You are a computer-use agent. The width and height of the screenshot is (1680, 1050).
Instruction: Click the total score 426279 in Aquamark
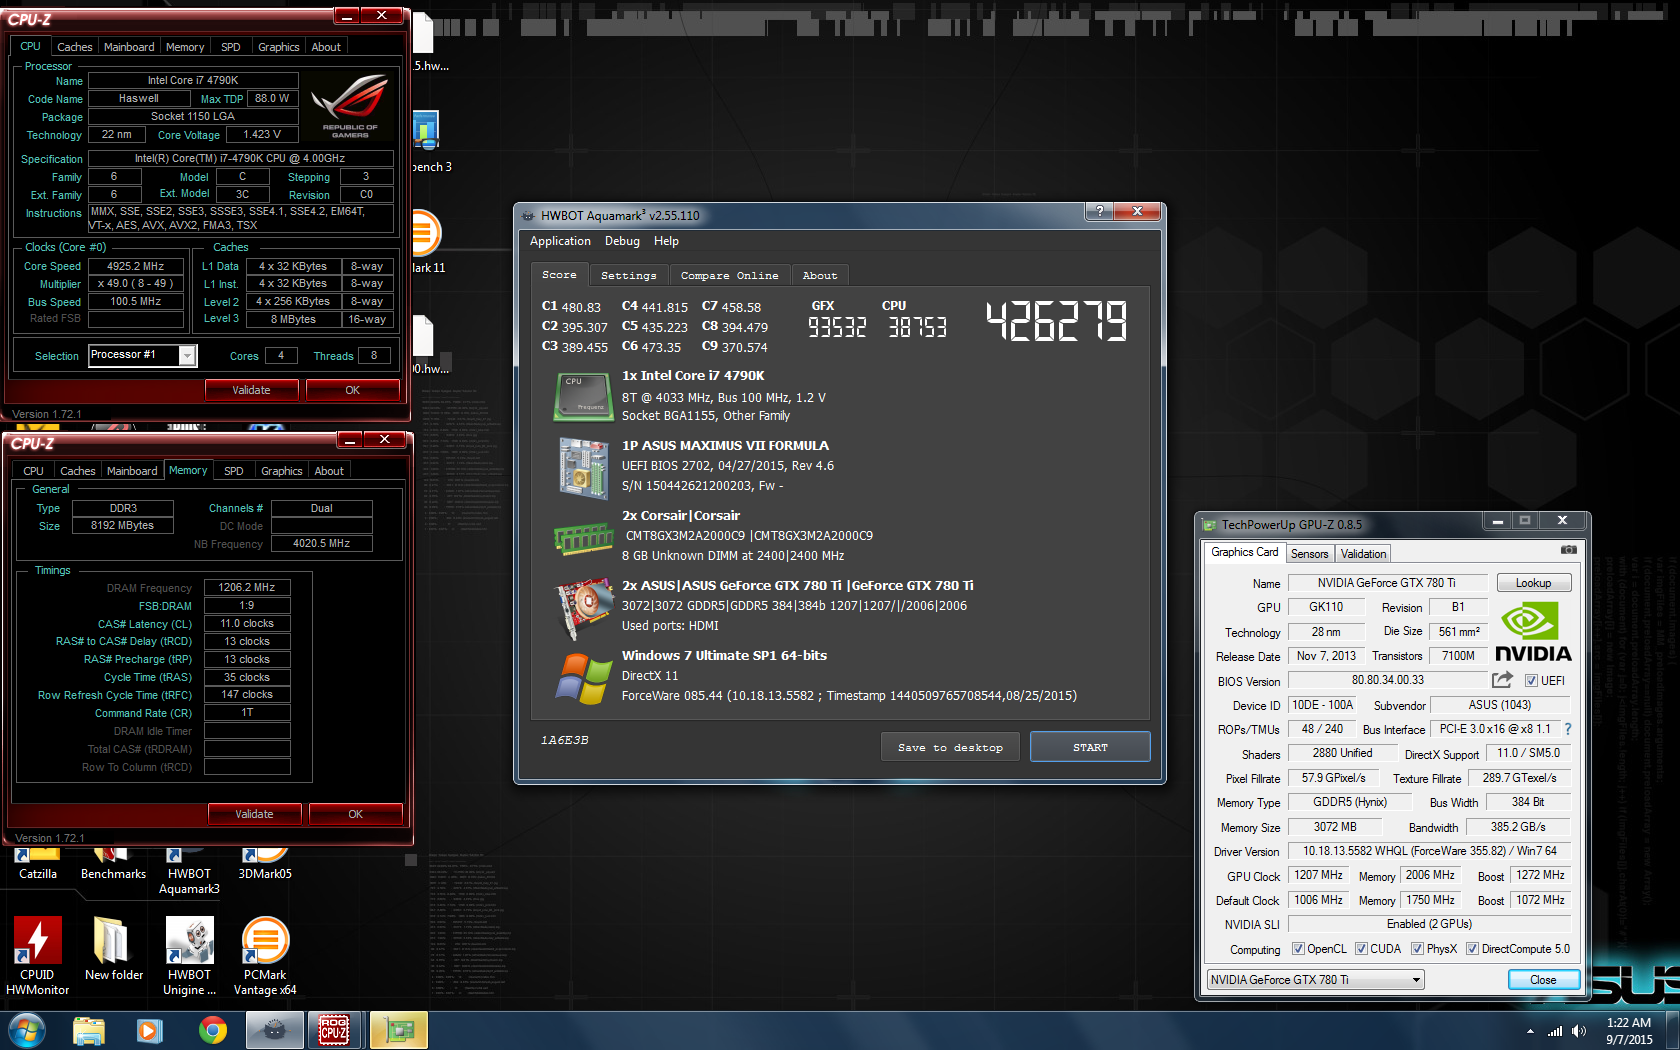click(1057, 322)
